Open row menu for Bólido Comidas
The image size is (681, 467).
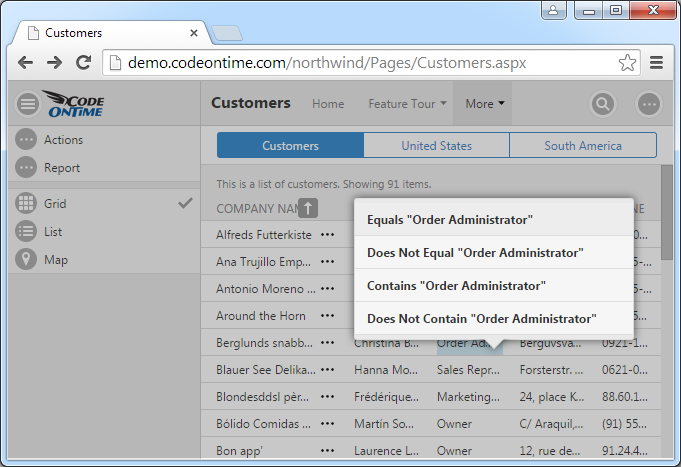point(327,424)
